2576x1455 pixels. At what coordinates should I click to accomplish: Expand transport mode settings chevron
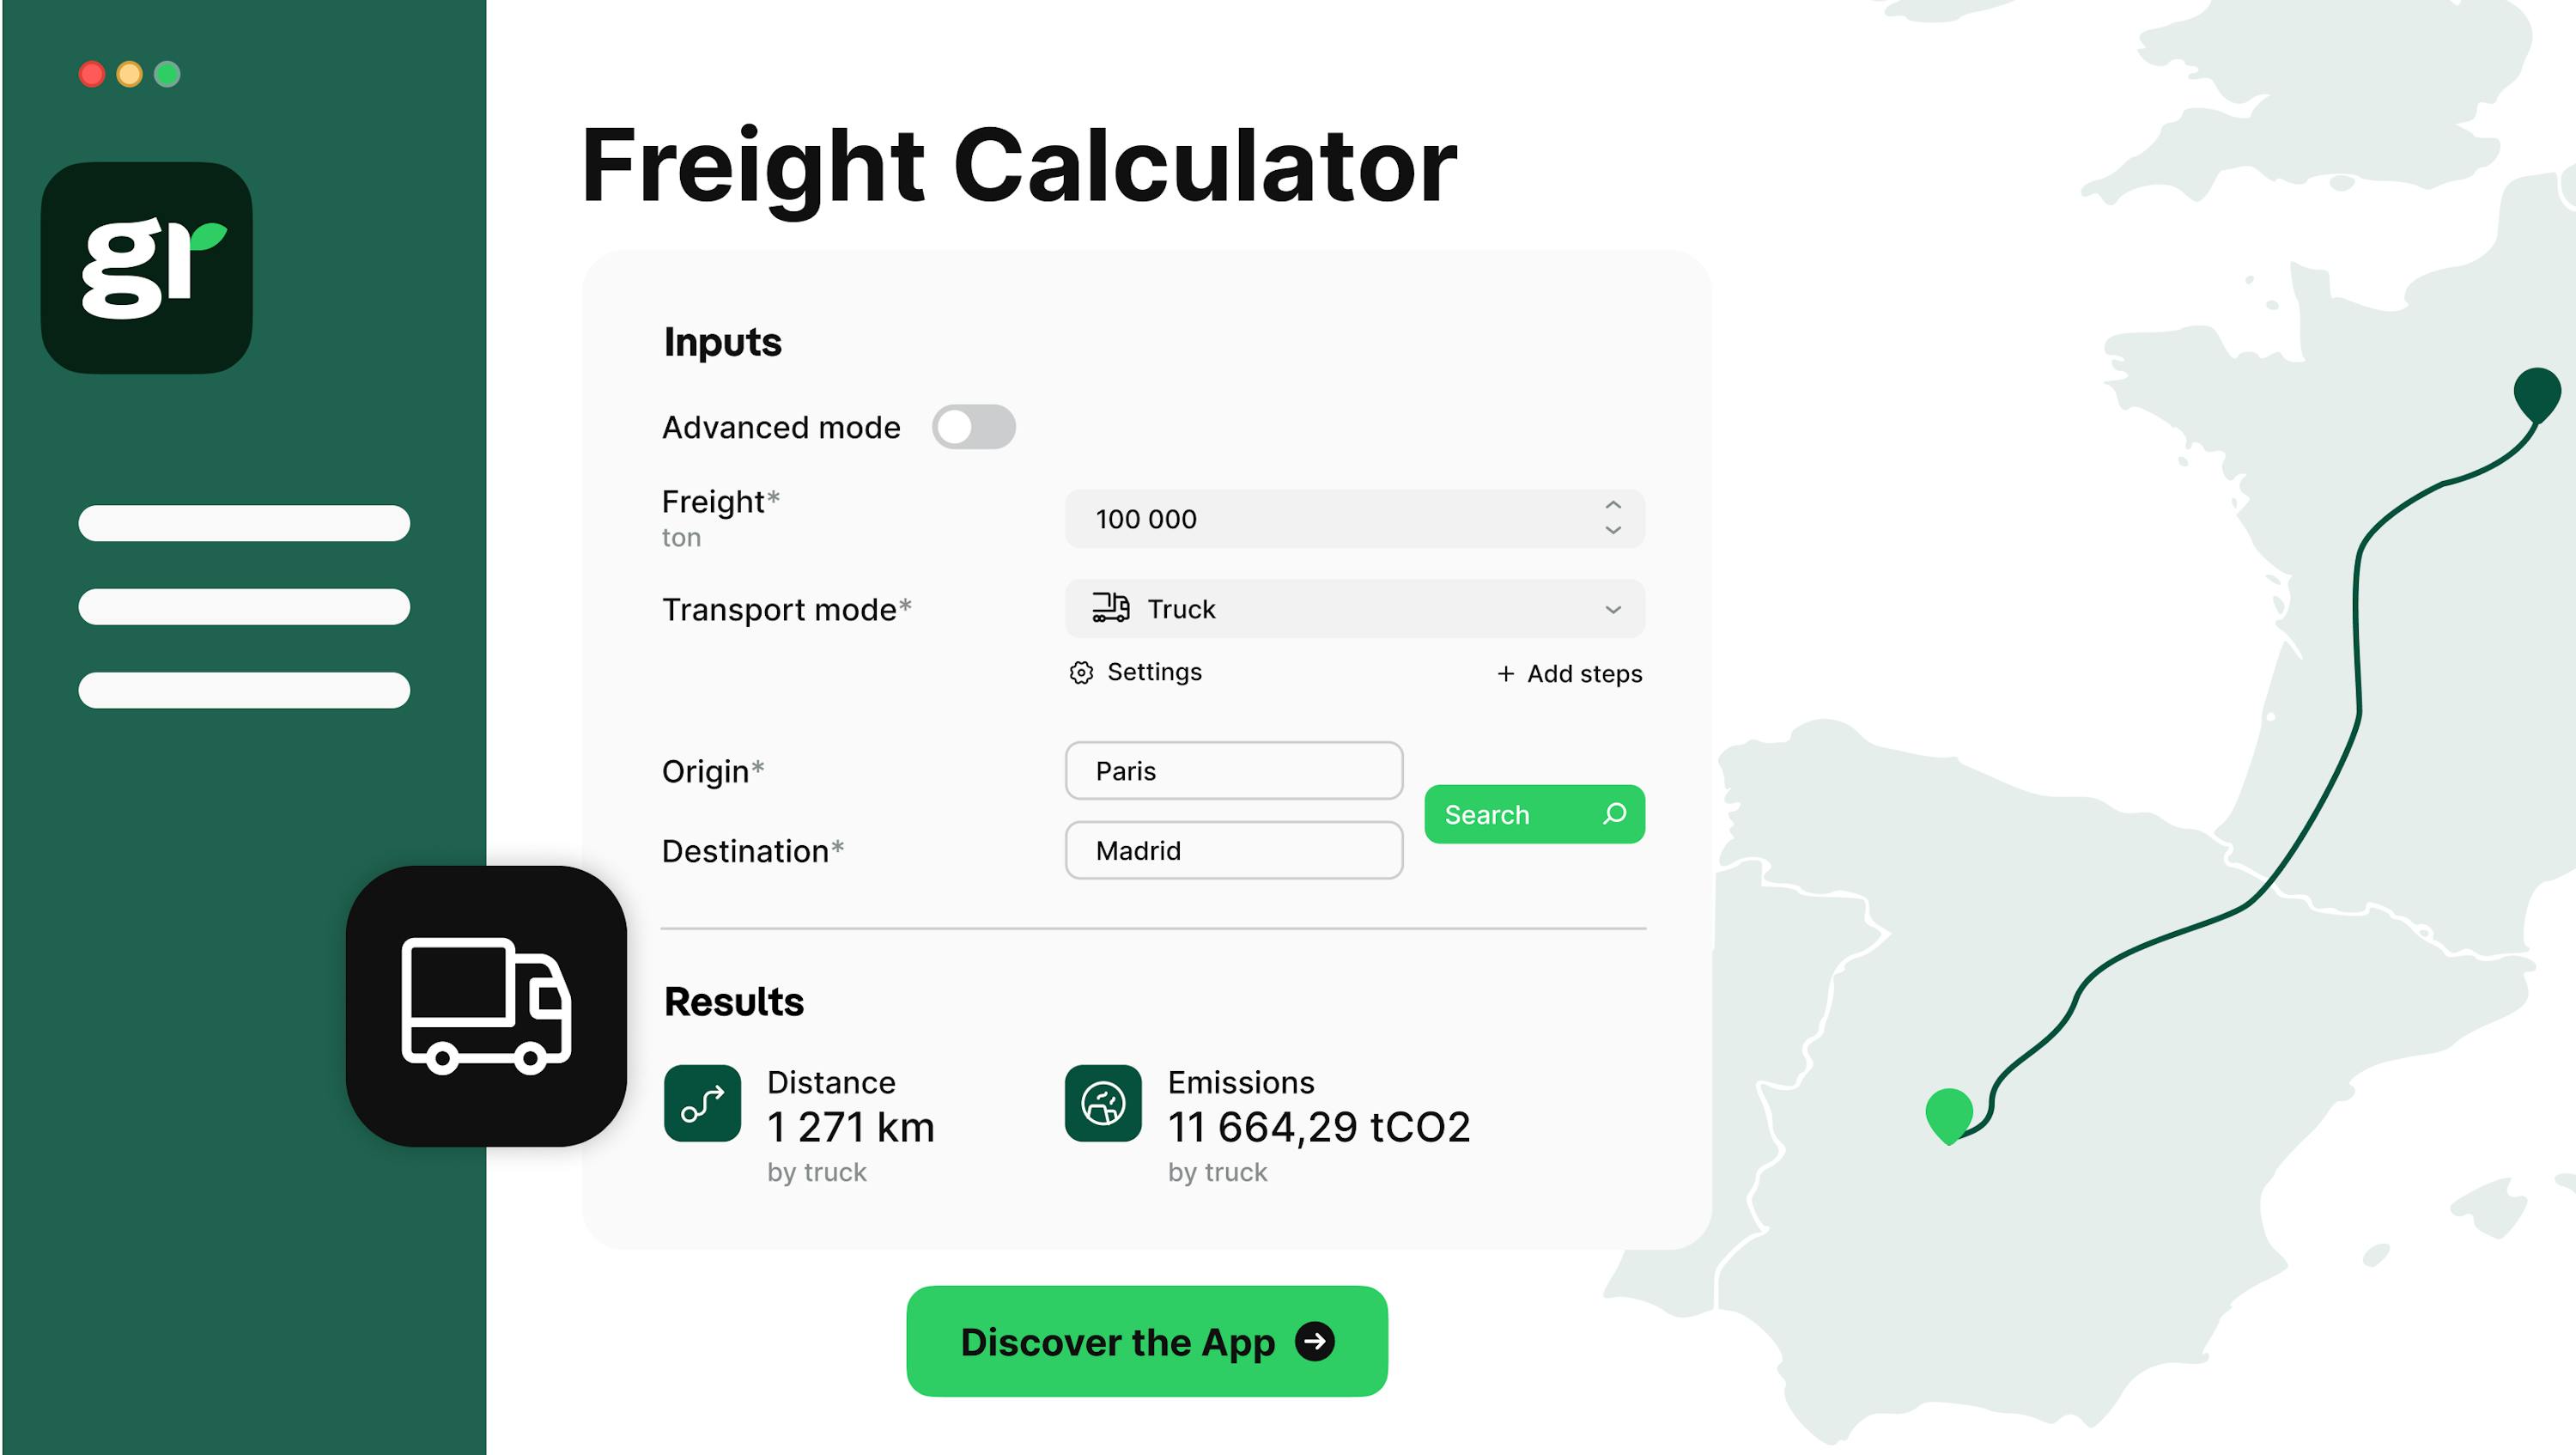pyautogui.click(x=1613, y=611)
